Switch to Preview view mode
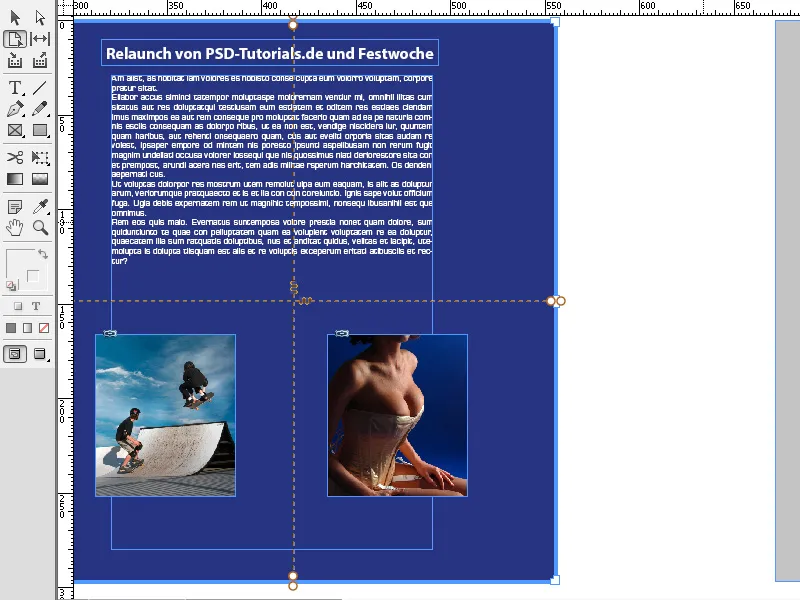This screenshot has width=800, height=600. (40, 354)
